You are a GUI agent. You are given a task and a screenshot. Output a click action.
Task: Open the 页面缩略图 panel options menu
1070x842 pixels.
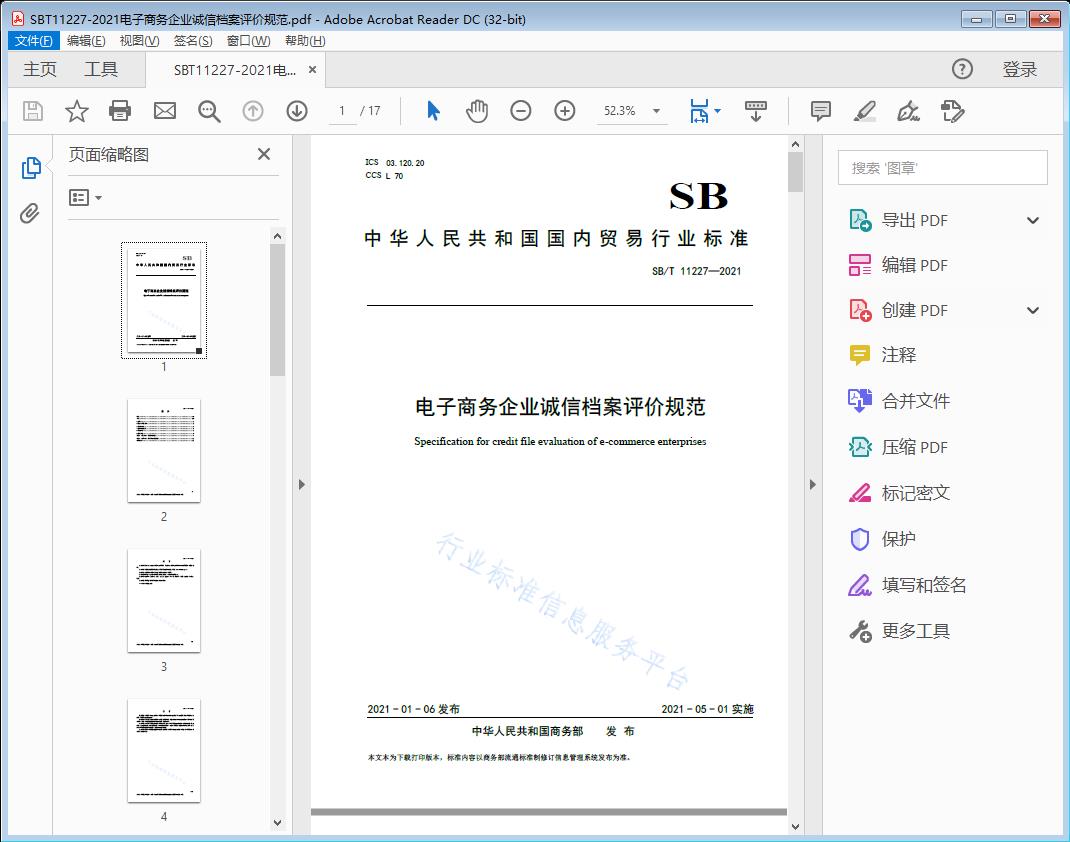83,197
